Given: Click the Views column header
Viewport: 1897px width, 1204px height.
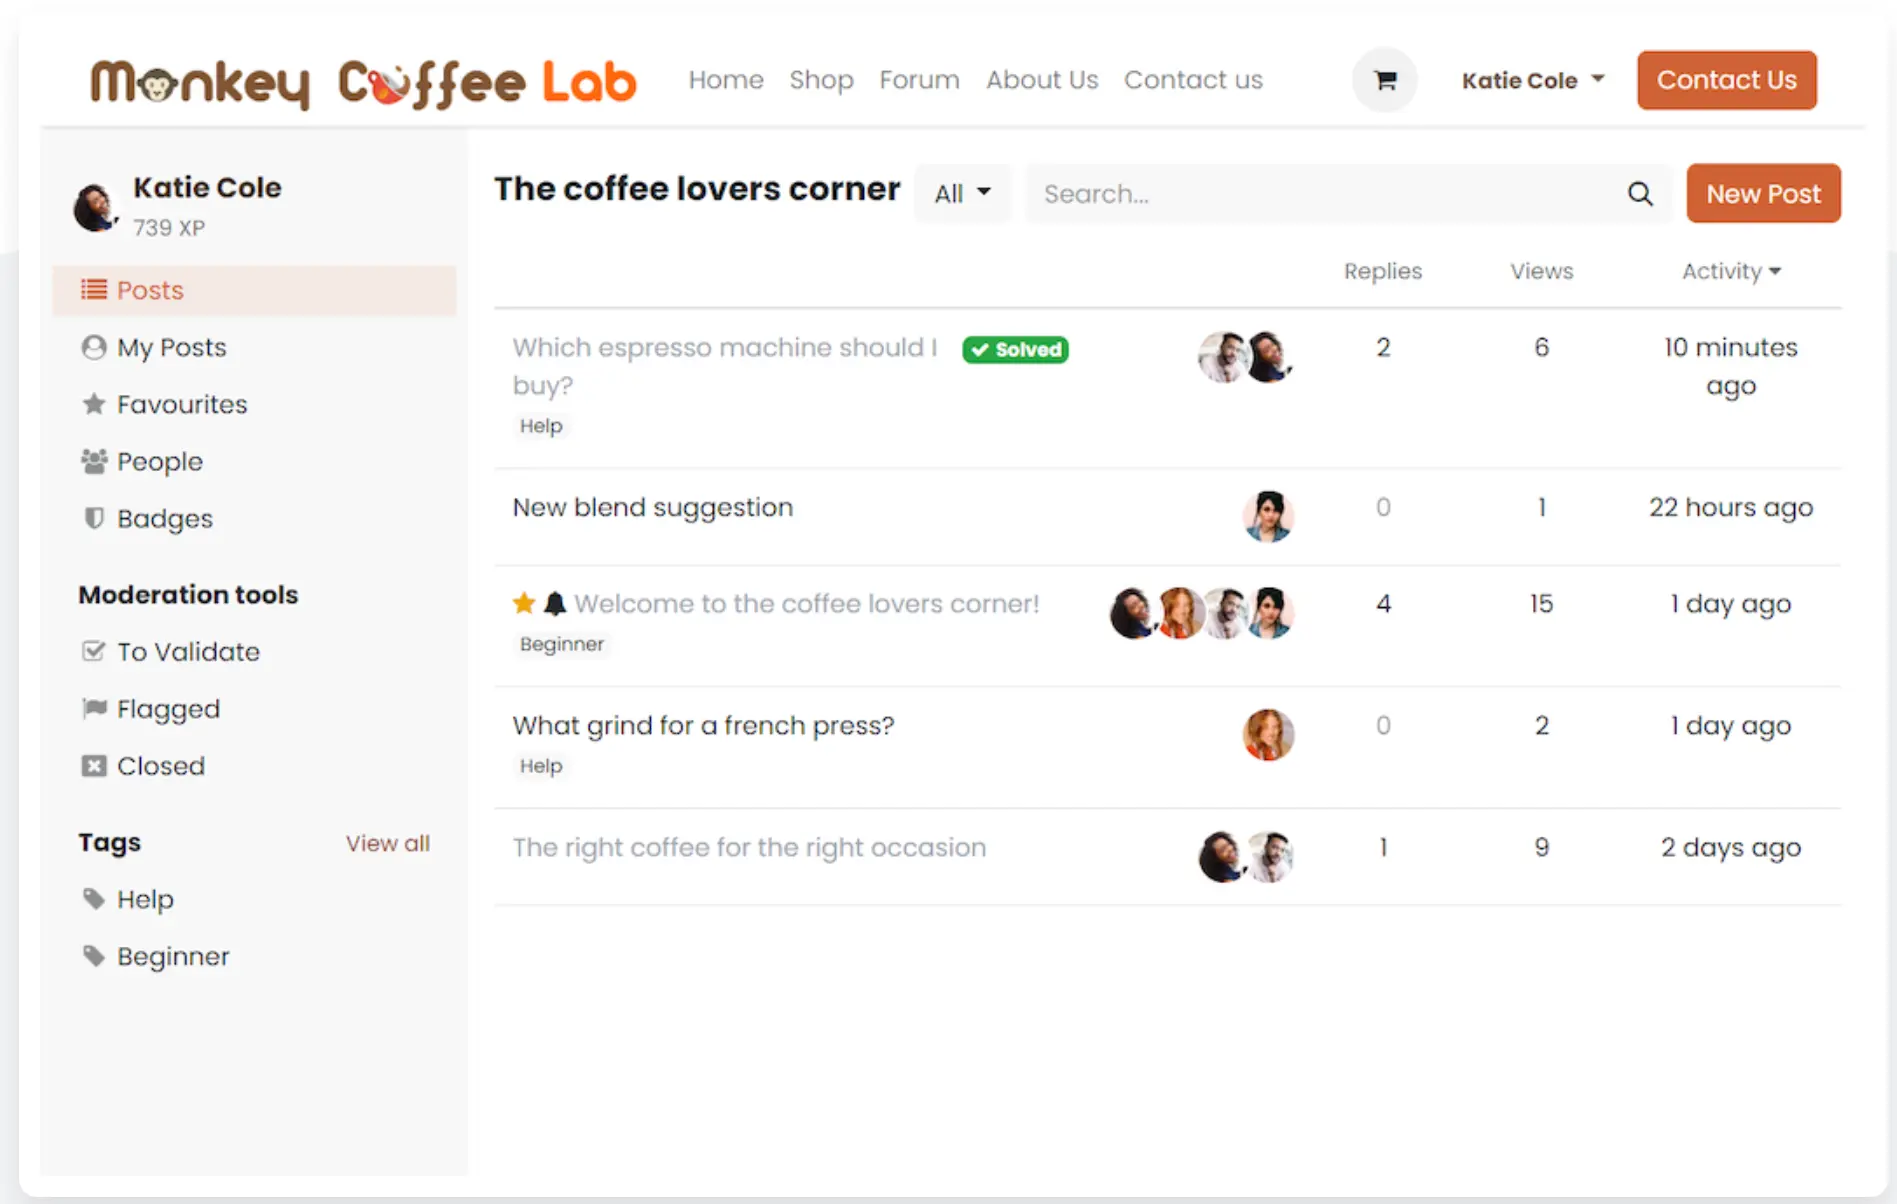Looking at the screenshot, I should [1541, 271].
